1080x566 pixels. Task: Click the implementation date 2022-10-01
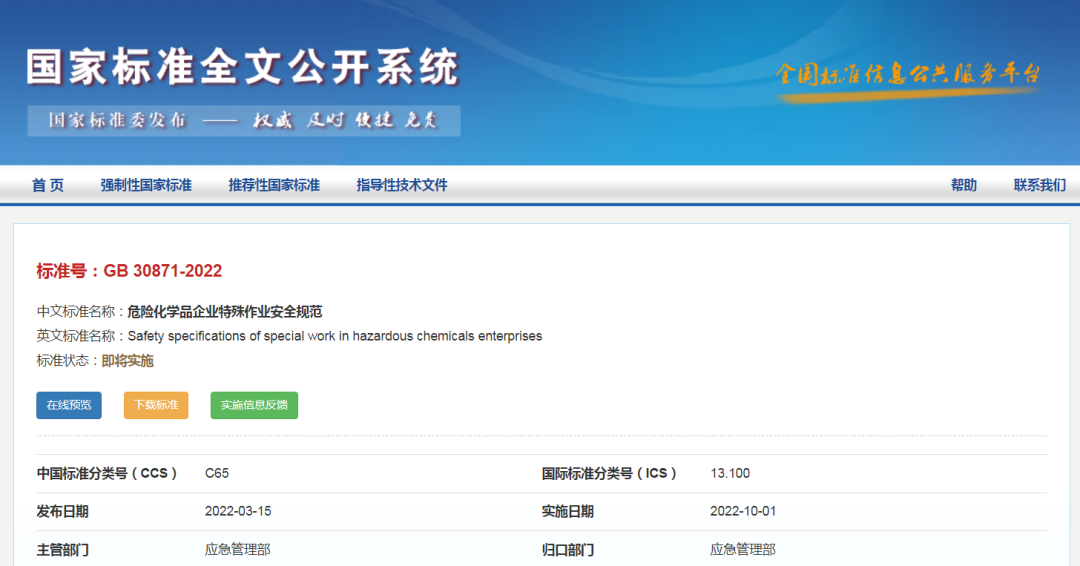point(743,511)
